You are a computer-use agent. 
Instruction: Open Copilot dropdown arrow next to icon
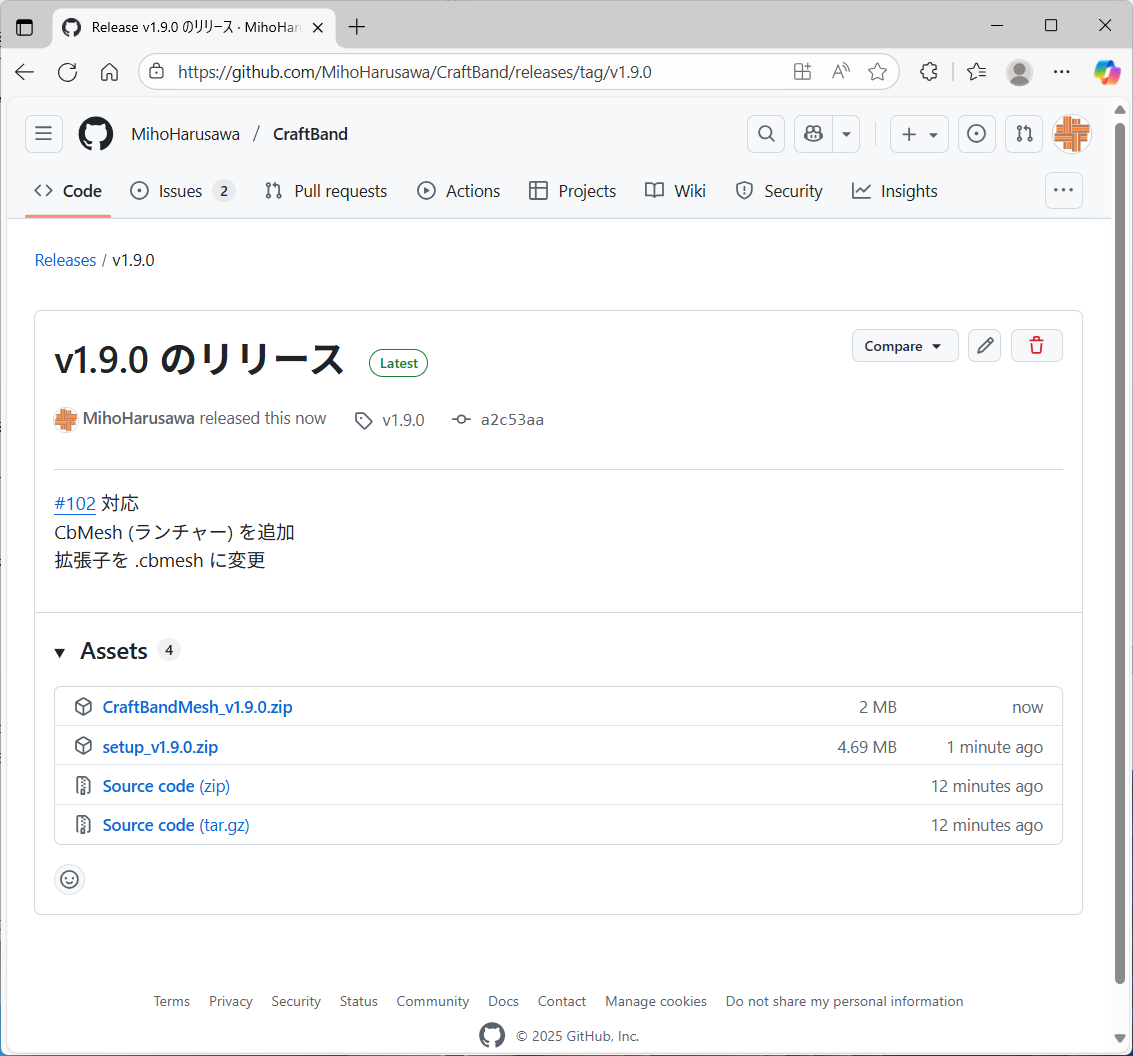(x=846, y=134)
